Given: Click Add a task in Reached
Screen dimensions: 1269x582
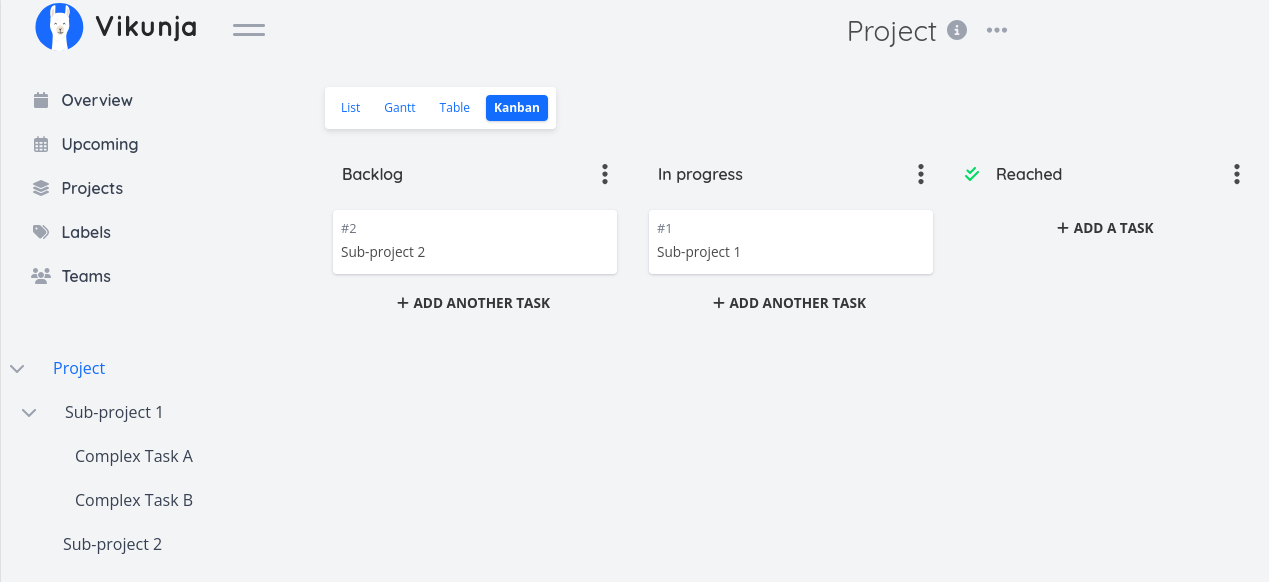Looking at the screenshot, I should click(x=1105, y=228).
